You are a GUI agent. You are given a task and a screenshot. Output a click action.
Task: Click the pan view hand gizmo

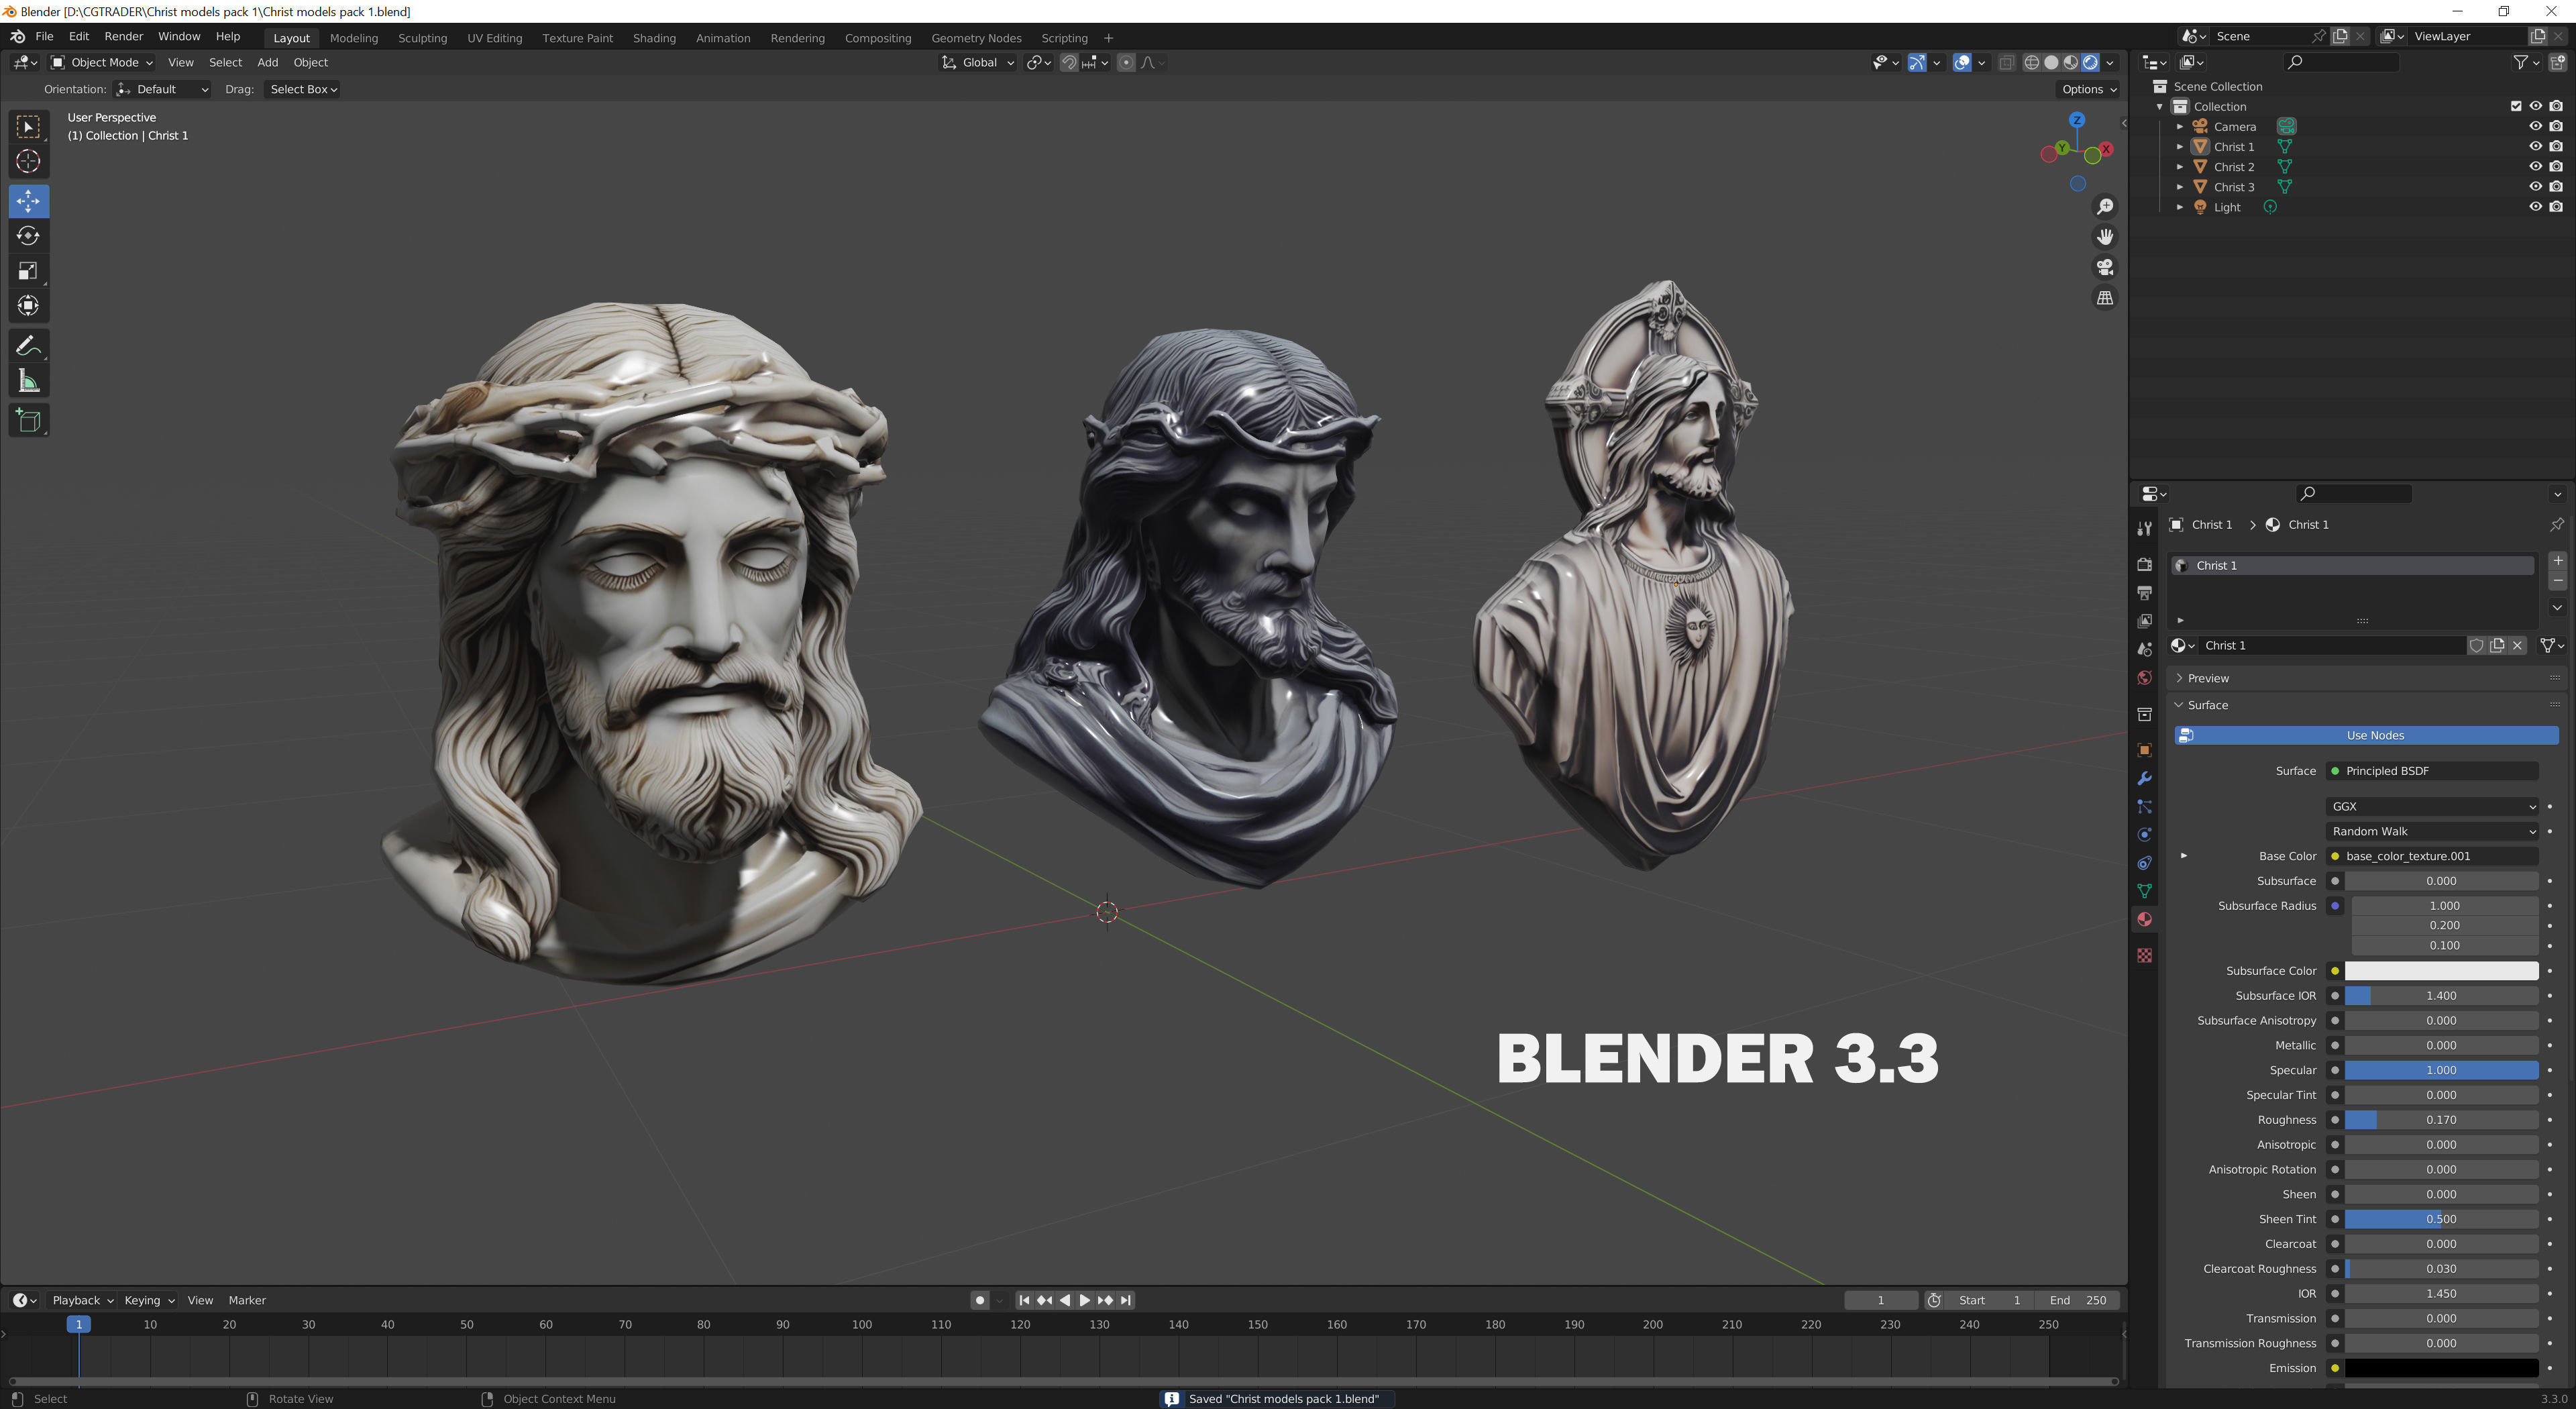coord(2105,237)
